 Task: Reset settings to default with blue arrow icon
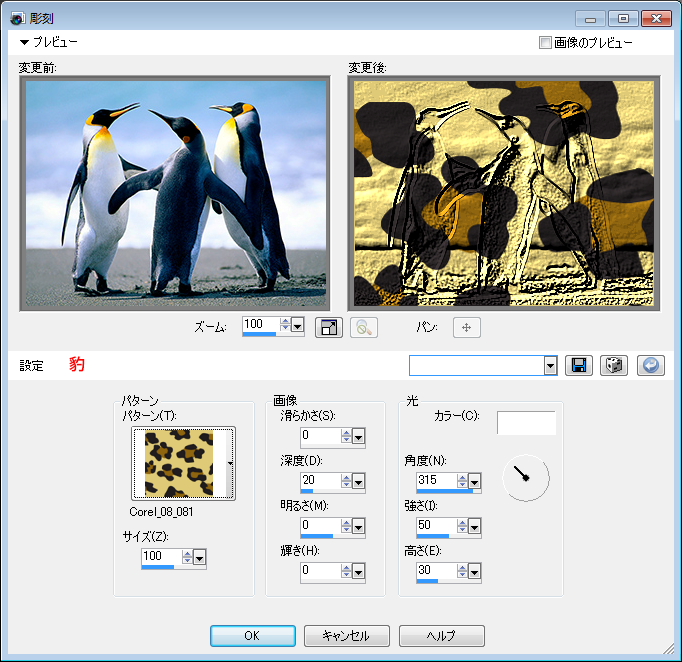650,365
